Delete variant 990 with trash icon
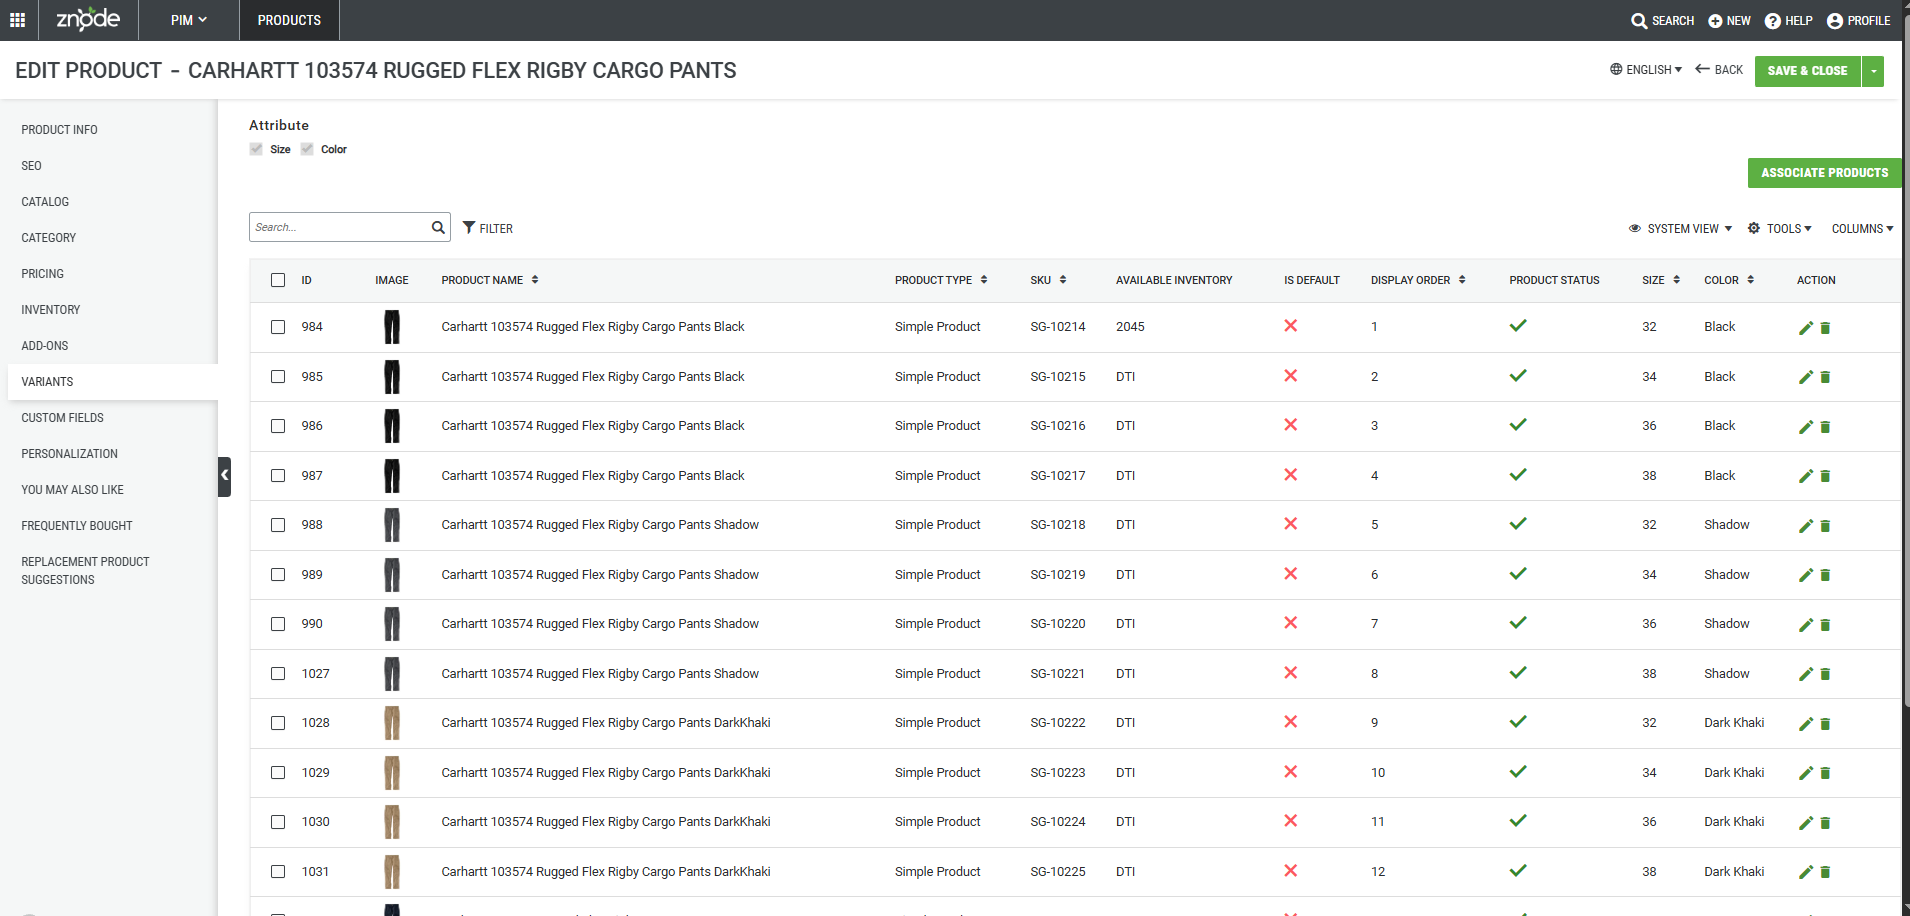The width and height of the screenshot is (1910, 916). (1825, 625)
